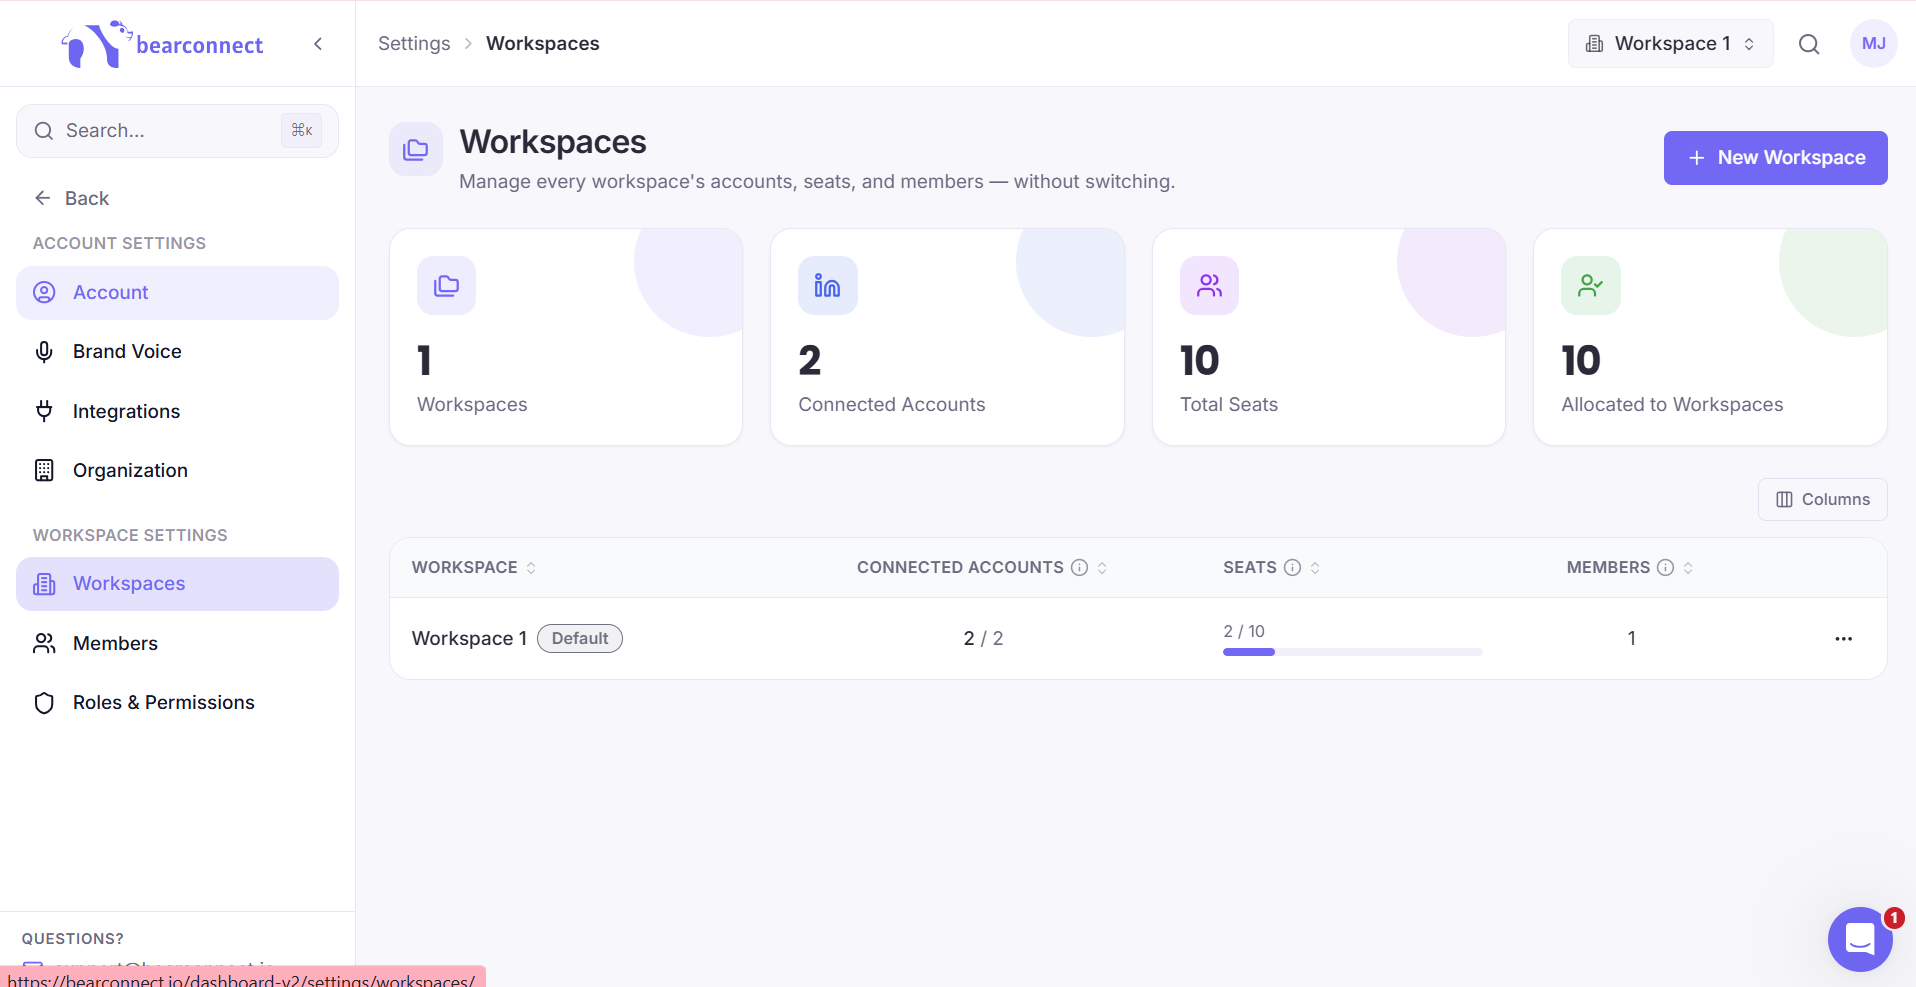Click the Workspaces stat card icon

446,286
